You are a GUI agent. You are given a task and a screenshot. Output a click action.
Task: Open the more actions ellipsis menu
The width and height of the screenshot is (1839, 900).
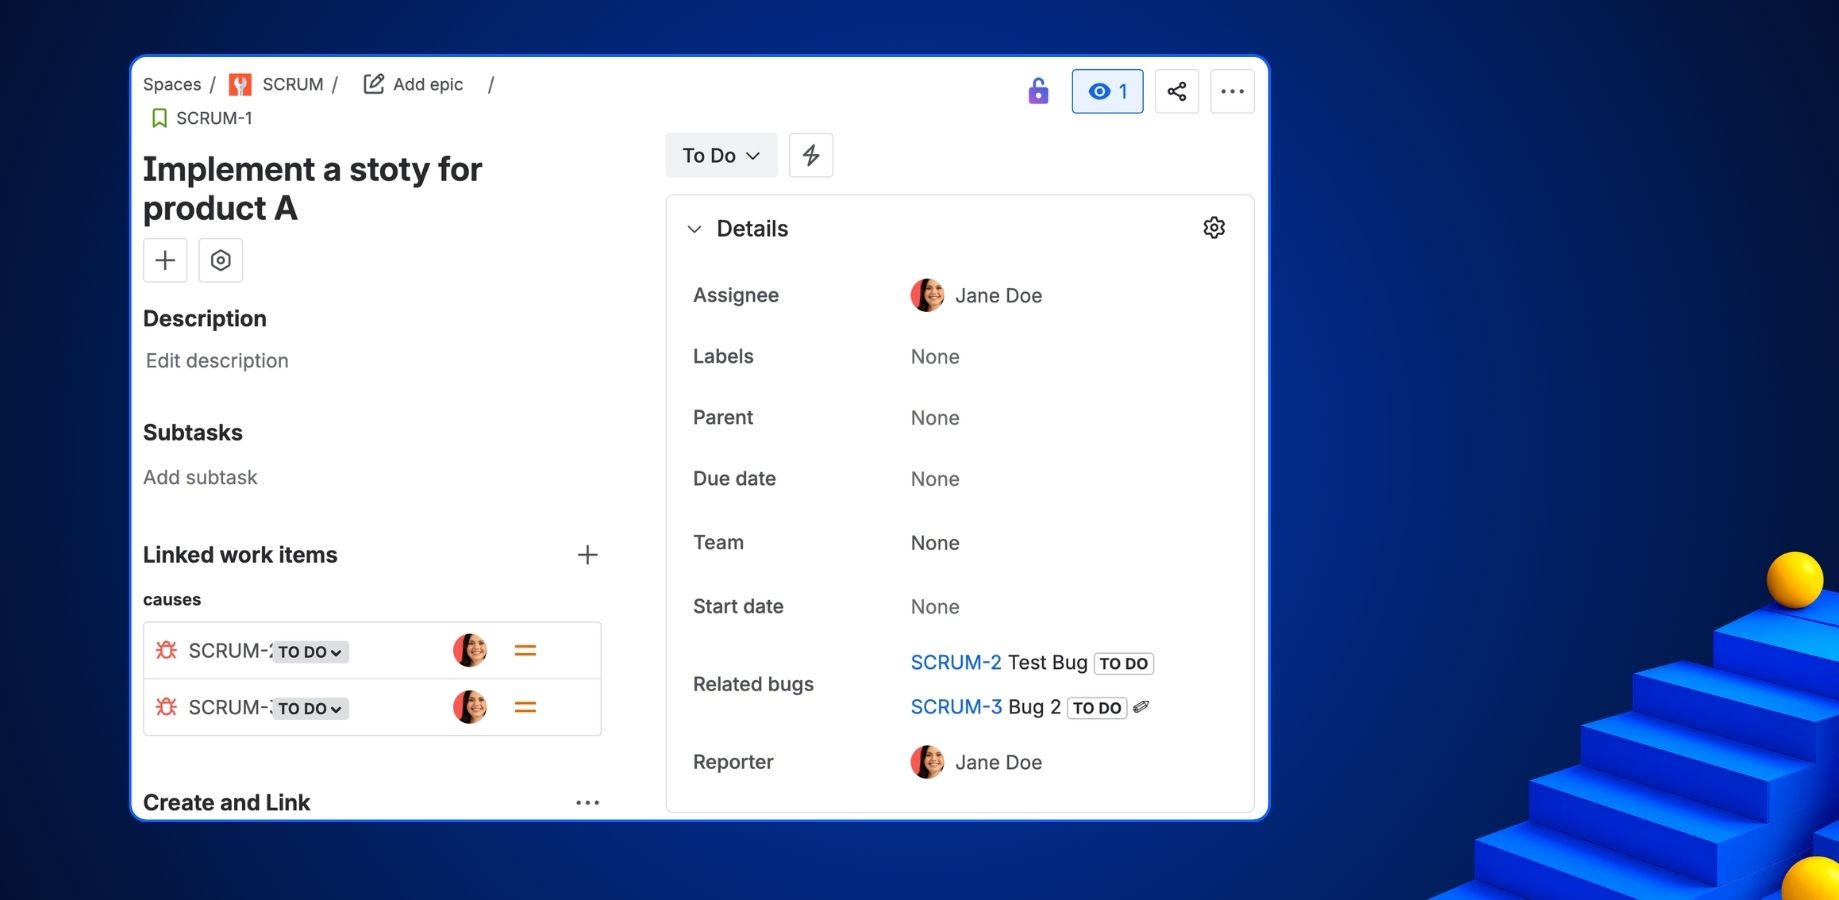(x=1231, y=90)
